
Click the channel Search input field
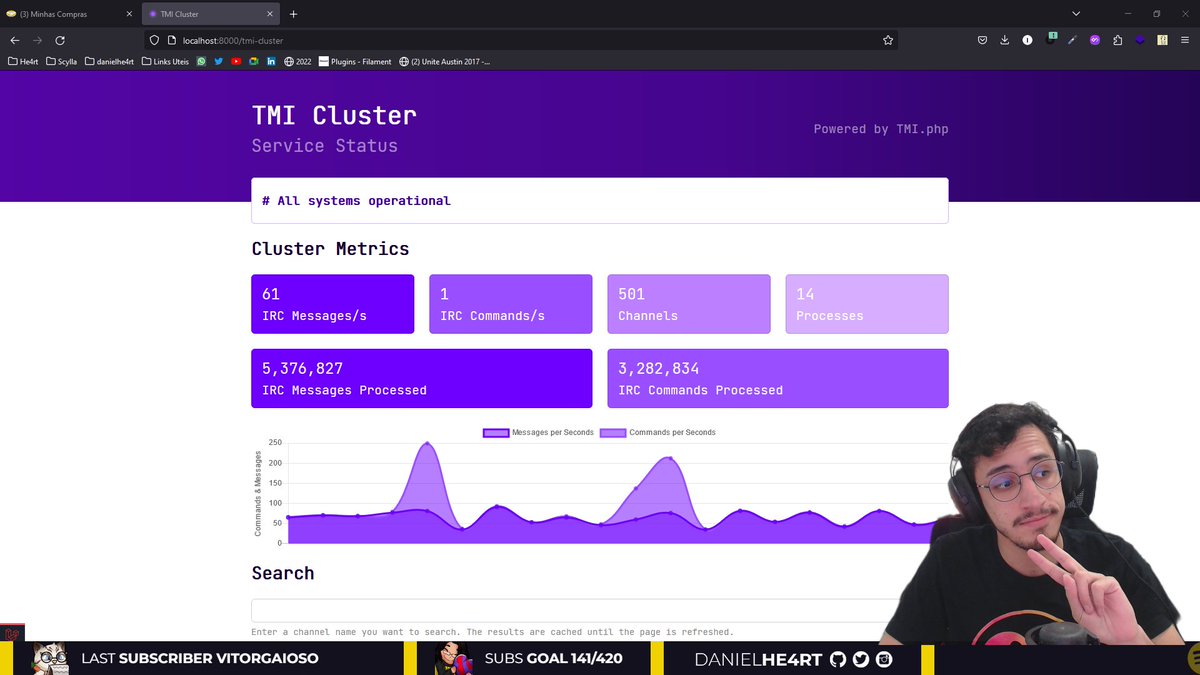600,610
